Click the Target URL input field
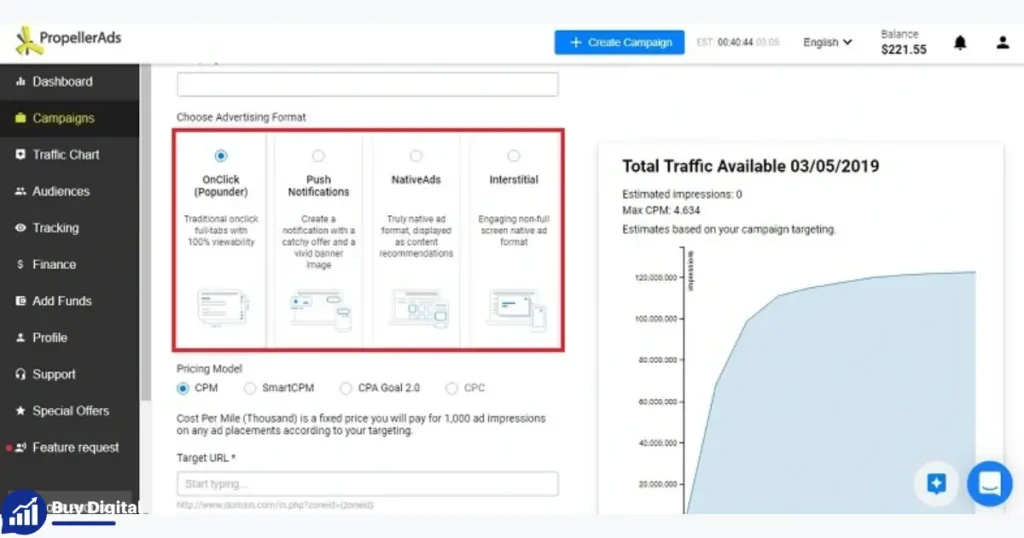1024x538 pixels. click(x=367, y=484)
